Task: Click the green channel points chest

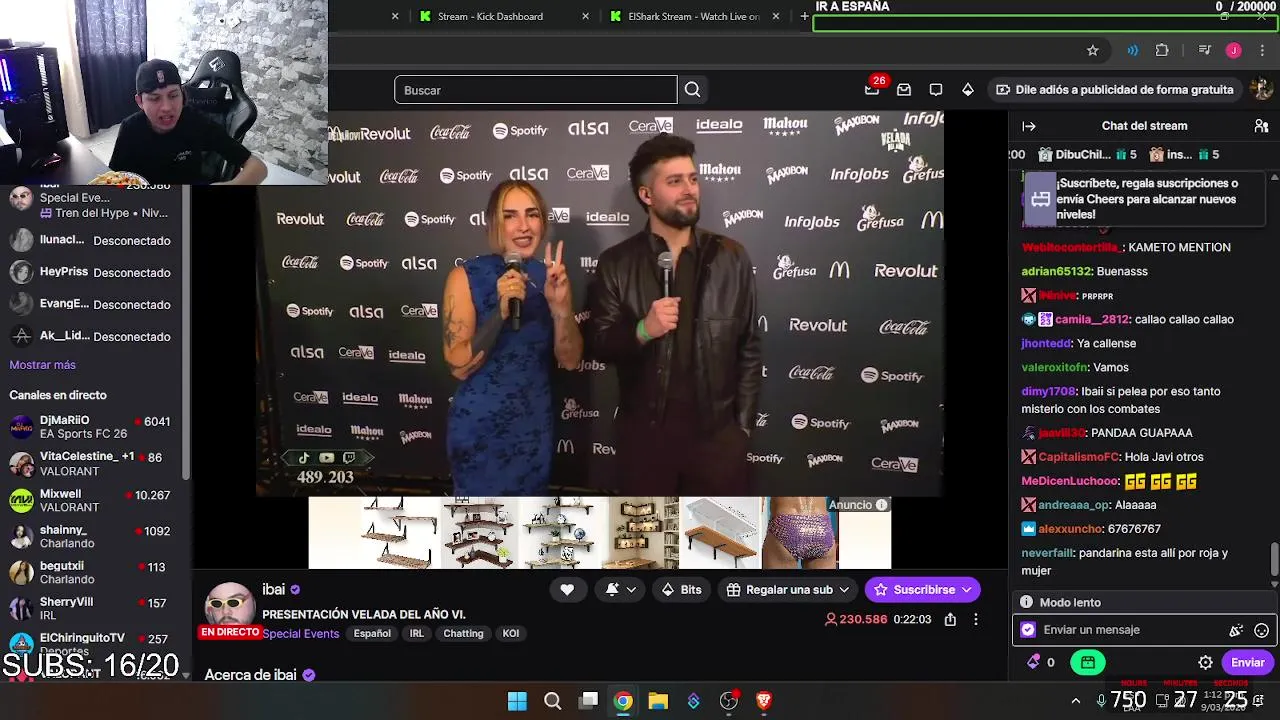Action: coord(1088,662)
